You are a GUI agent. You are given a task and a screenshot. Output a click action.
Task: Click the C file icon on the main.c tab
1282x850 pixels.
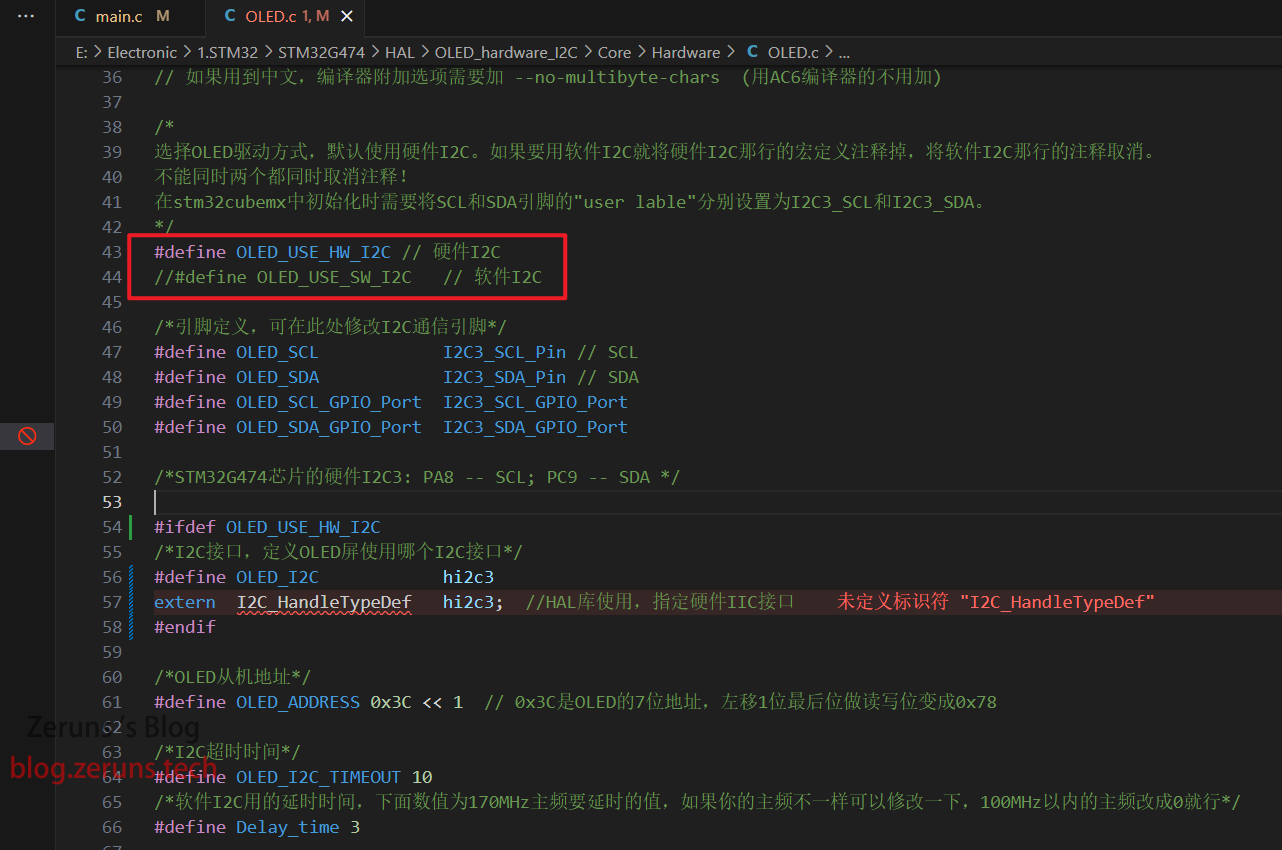(x=80, y=17)
